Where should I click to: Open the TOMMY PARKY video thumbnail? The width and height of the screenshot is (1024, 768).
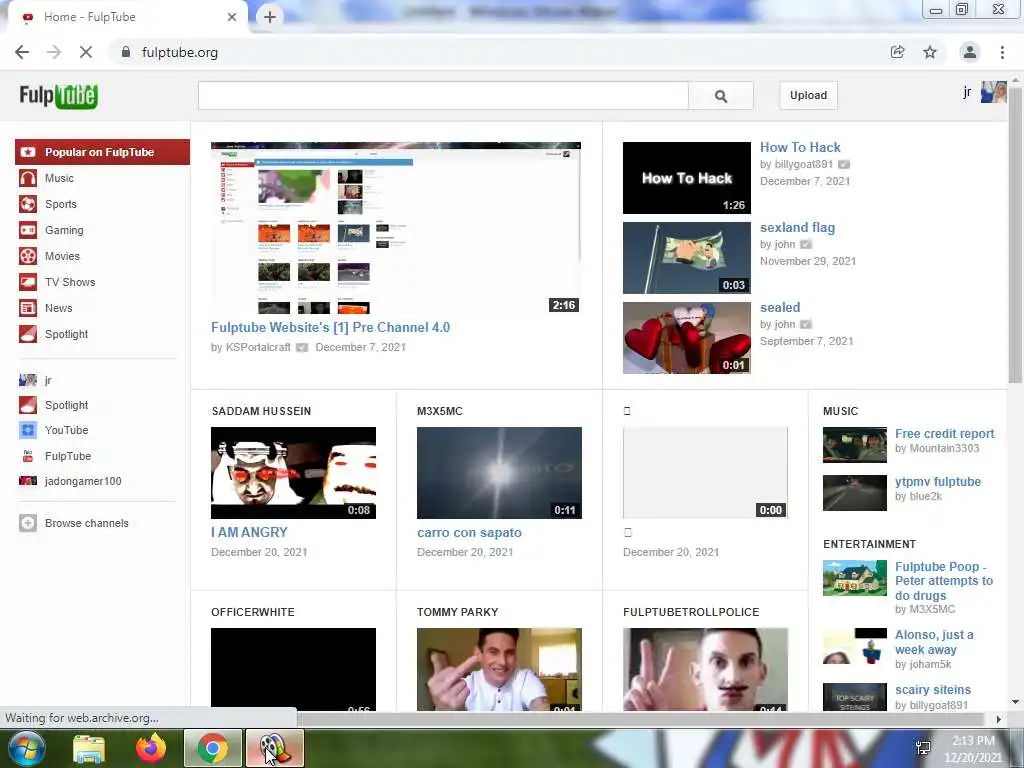pyautogui.click(x=499, y=669)
